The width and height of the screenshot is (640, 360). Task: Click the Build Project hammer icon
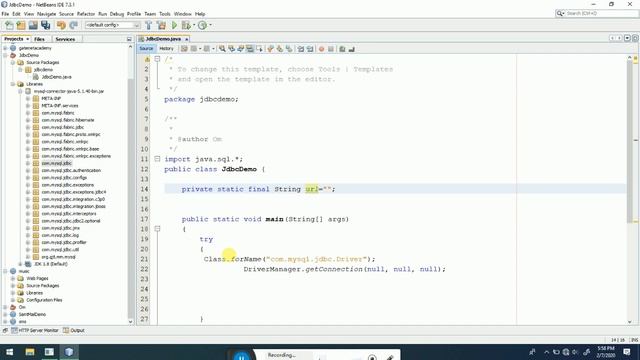[x=149, y=25]
